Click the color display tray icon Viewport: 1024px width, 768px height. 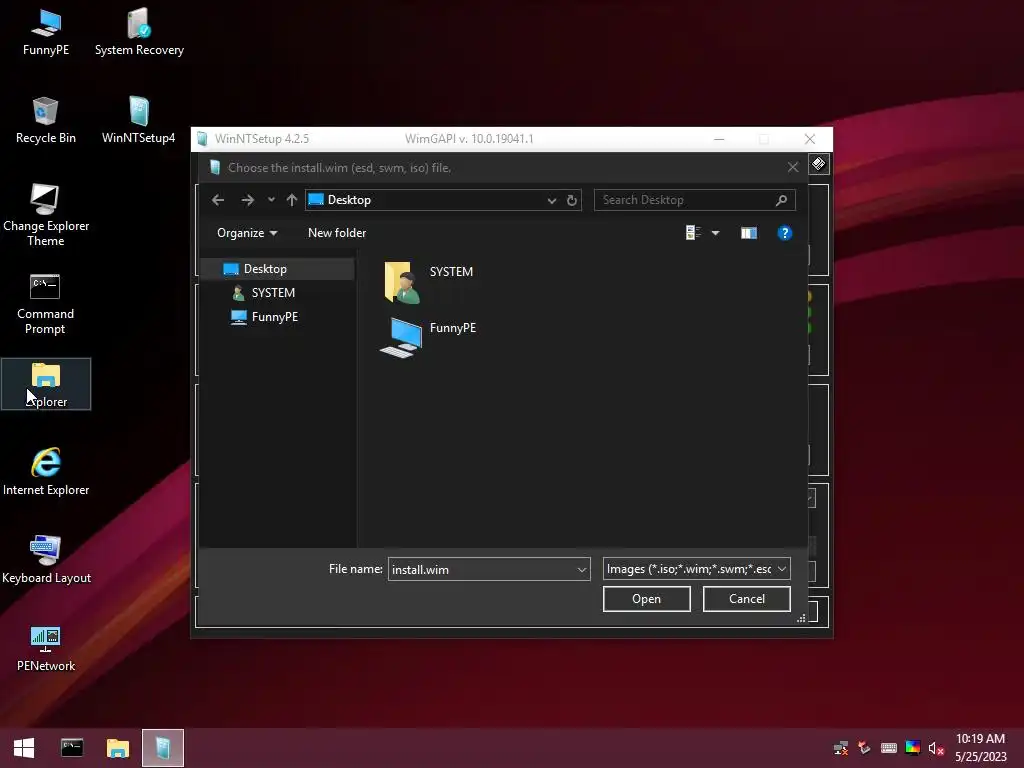913,748
